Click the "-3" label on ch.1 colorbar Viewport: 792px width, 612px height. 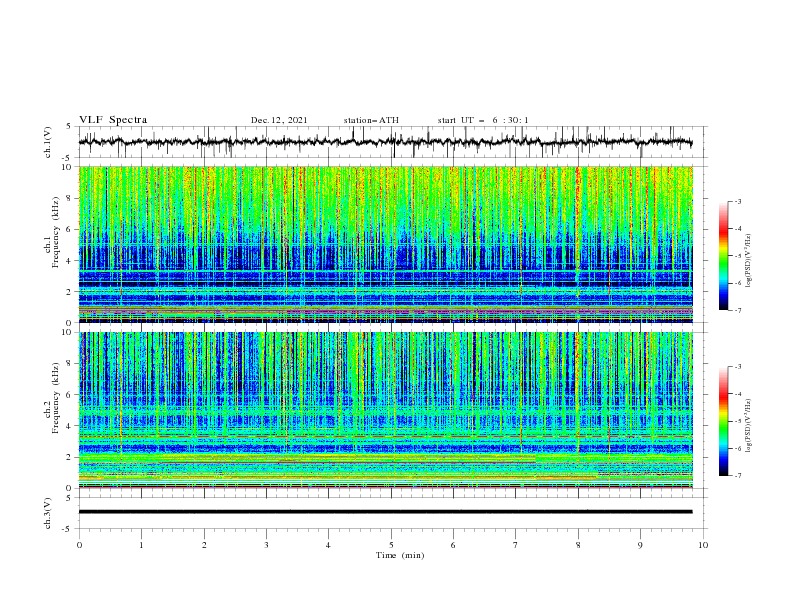click(x=737, y=201)
